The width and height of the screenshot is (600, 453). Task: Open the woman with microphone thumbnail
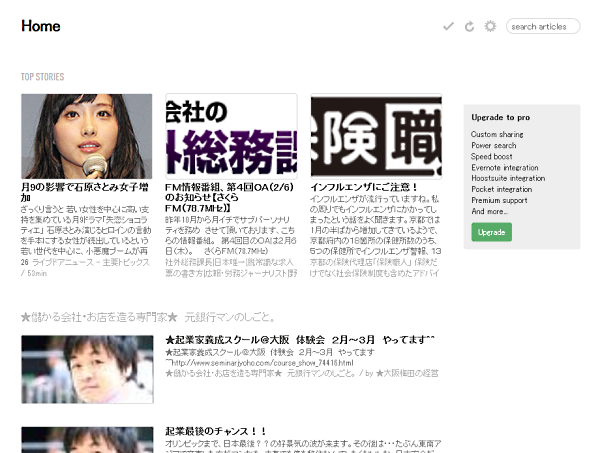[86, 136]
